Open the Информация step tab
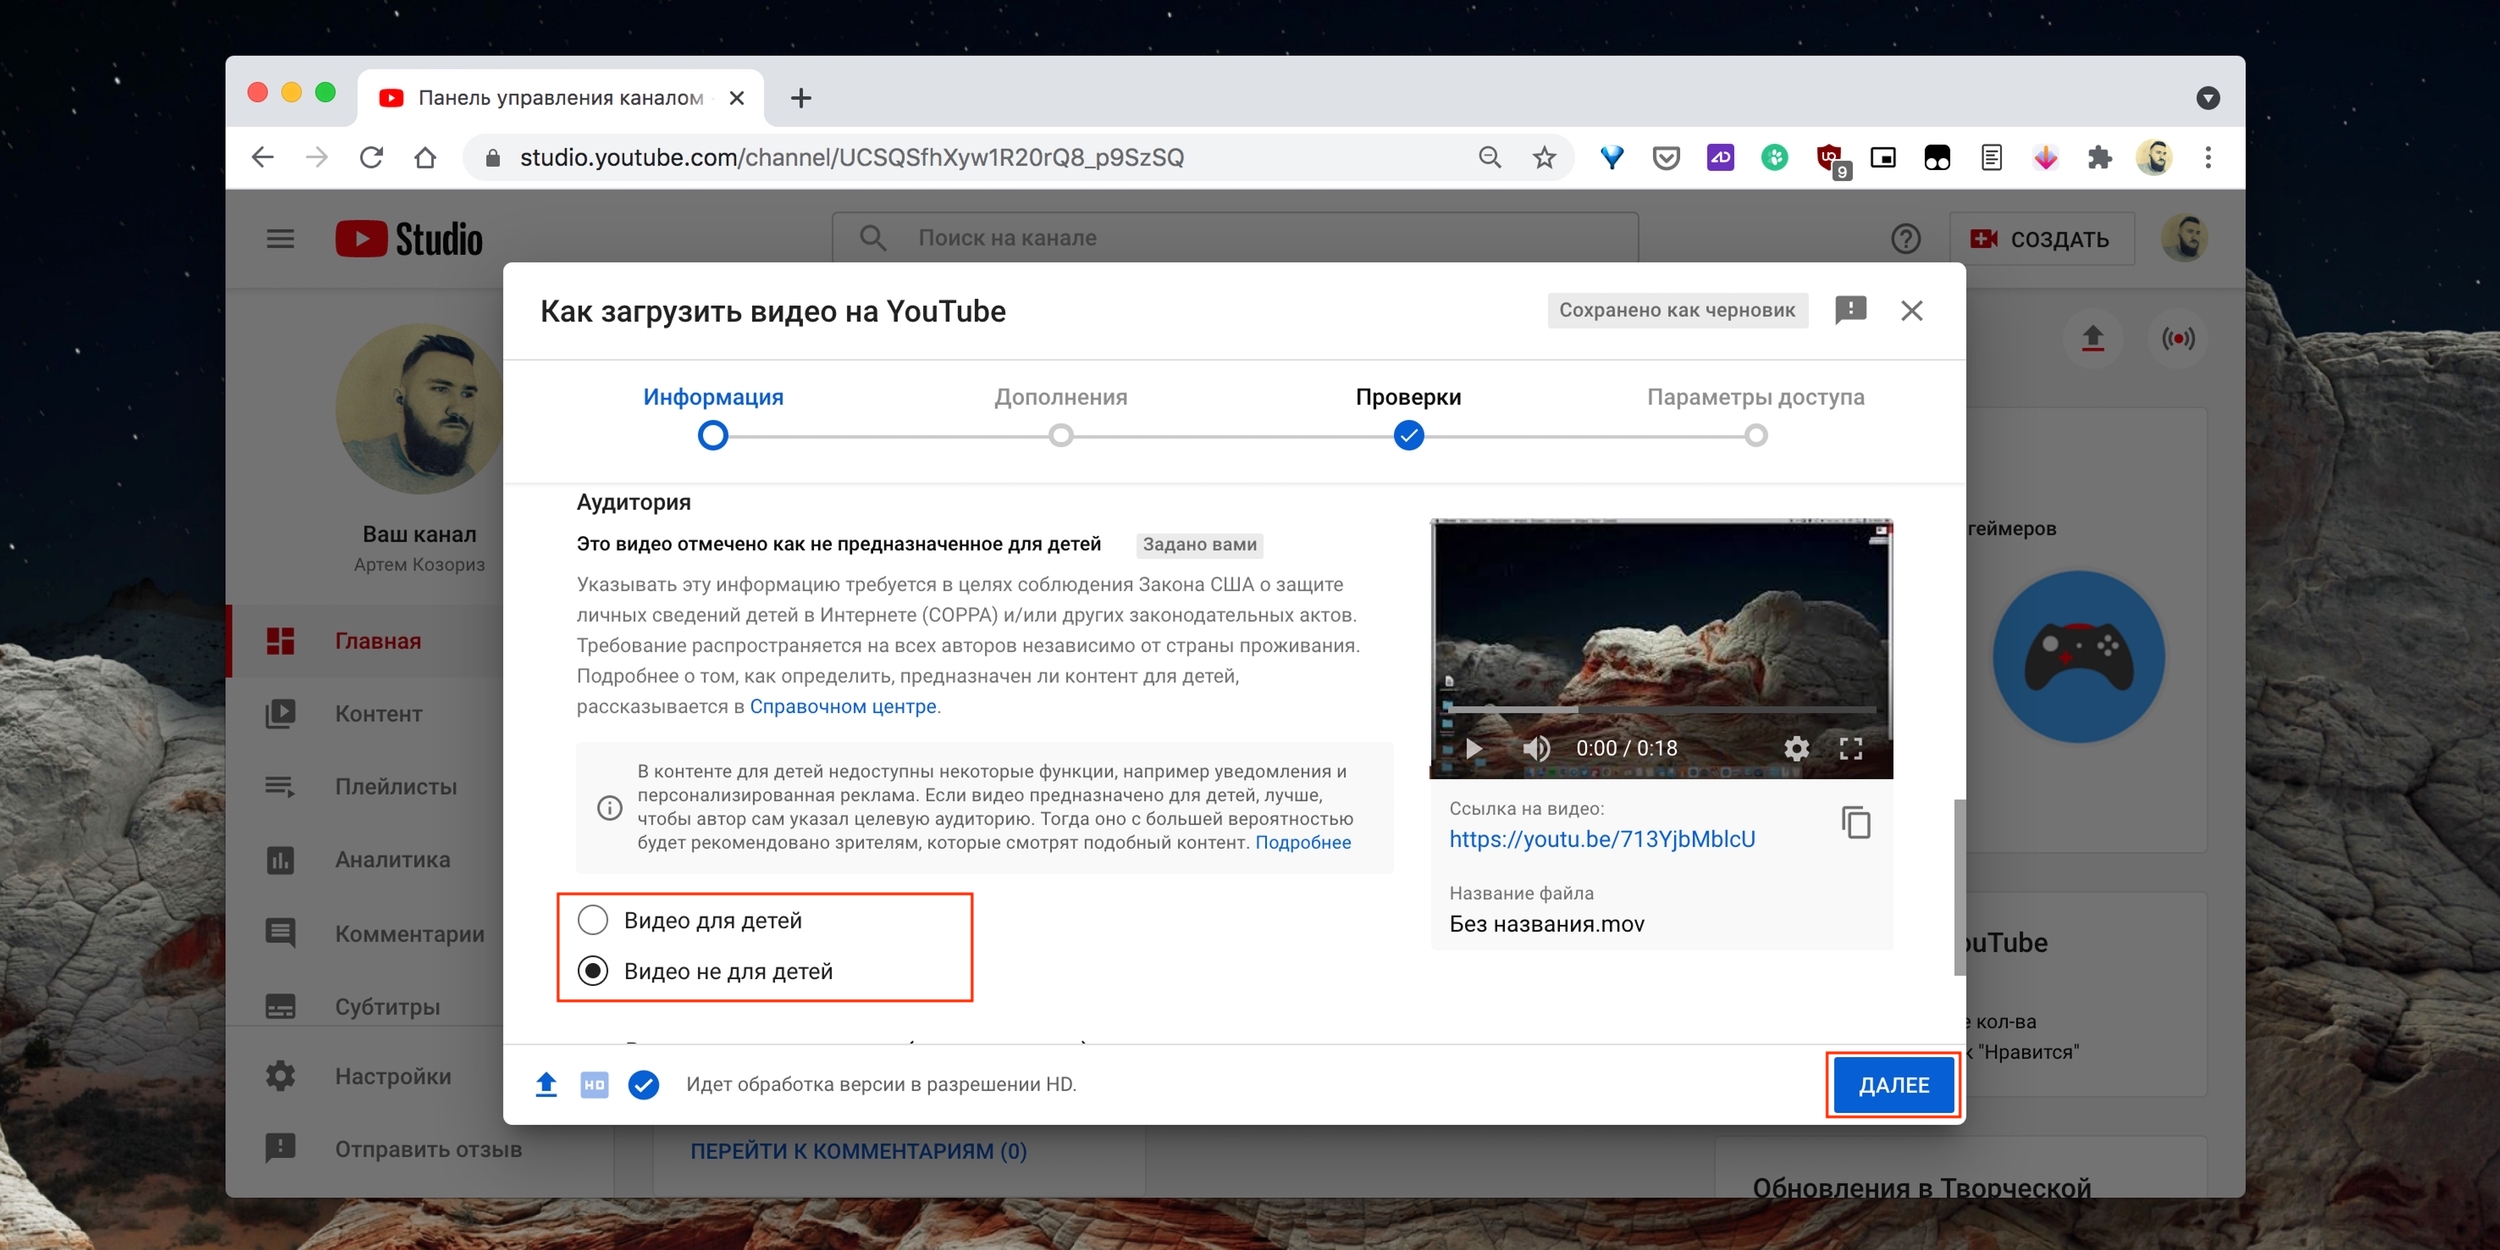This screenshot has width=2500, height=1250. pyautogui.click(x=713, y=397)
